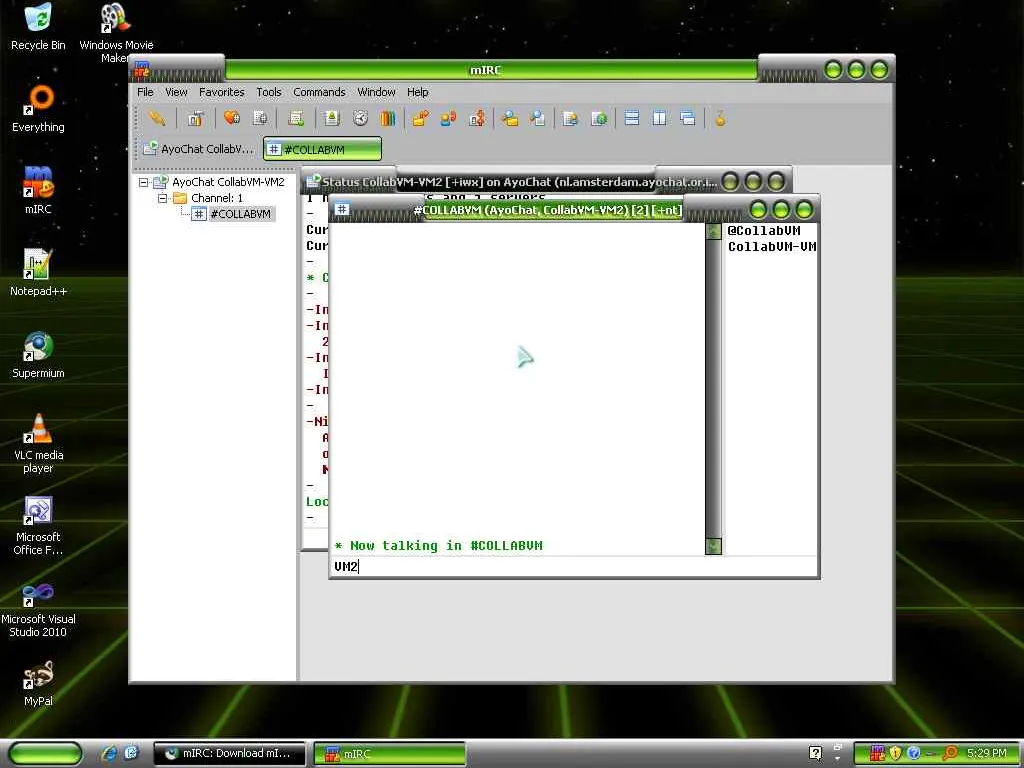Click the Tile Horizontal windows toolbar icon
This screenshot has height=768, width=1024.
coord(632,118)
